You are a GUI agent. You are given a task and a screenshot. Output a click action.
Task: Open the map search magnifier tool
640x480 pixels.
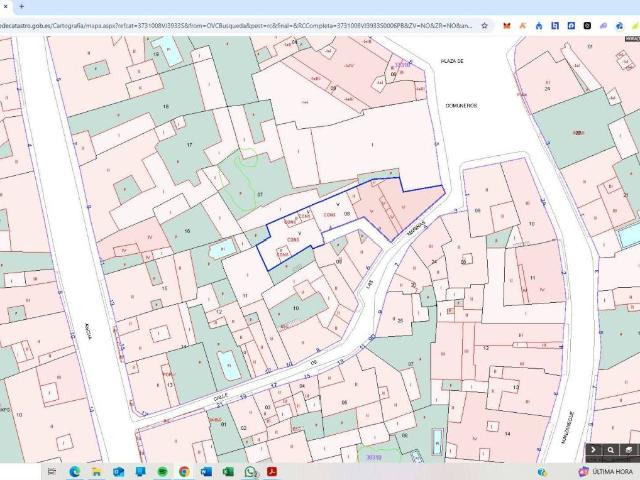(x=610, y=450)
